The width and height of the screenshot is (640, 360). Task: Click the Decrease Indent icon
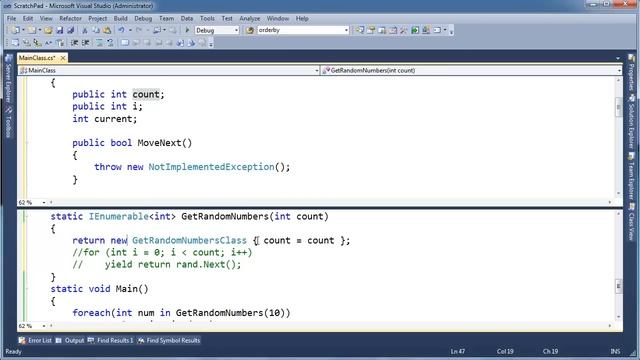coord(74,42)
